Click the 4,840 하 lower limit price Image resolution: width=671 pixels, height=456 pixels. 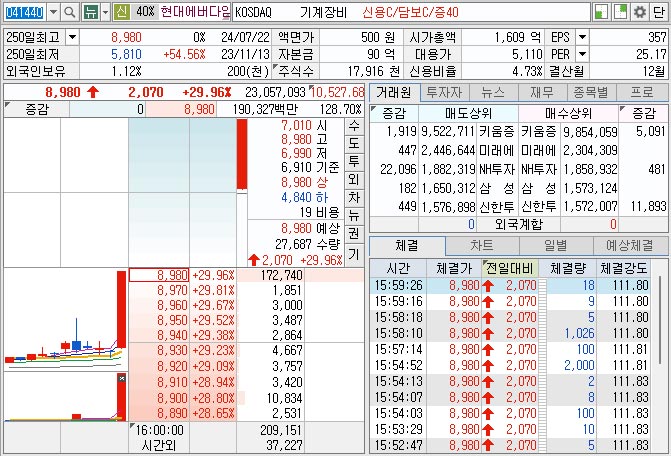305,197
